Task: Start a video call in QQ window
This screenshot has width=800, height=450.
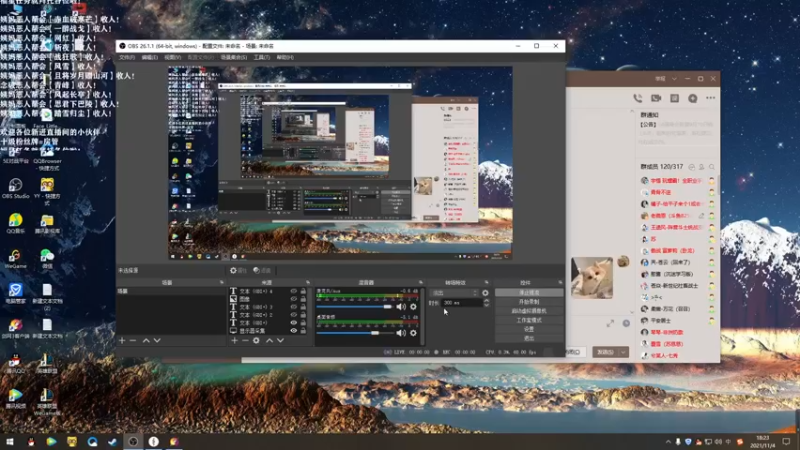Action: [x=656, y=98]
